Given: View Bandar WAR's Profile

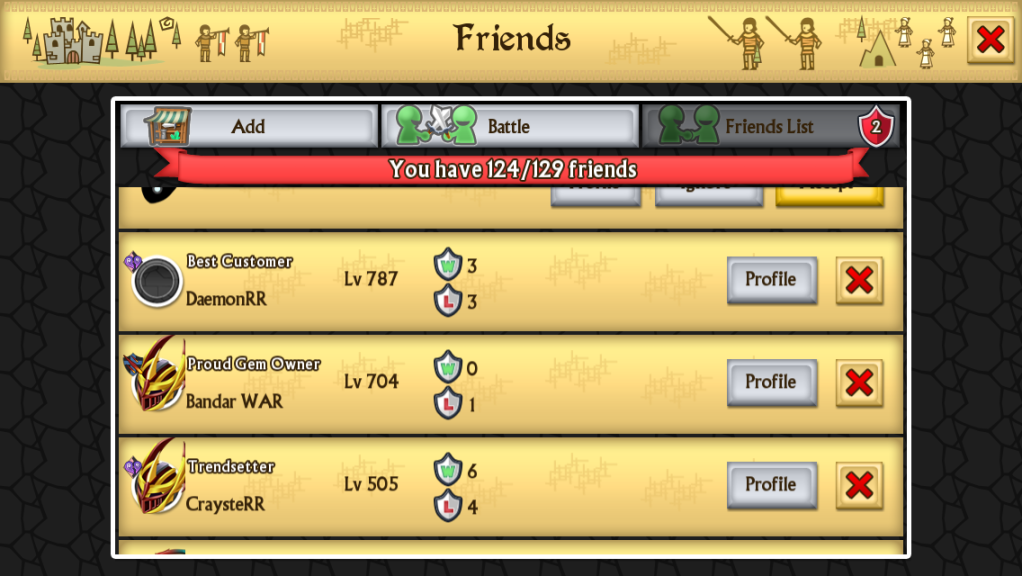Looking at the screenshot, I should coord(772,382).
